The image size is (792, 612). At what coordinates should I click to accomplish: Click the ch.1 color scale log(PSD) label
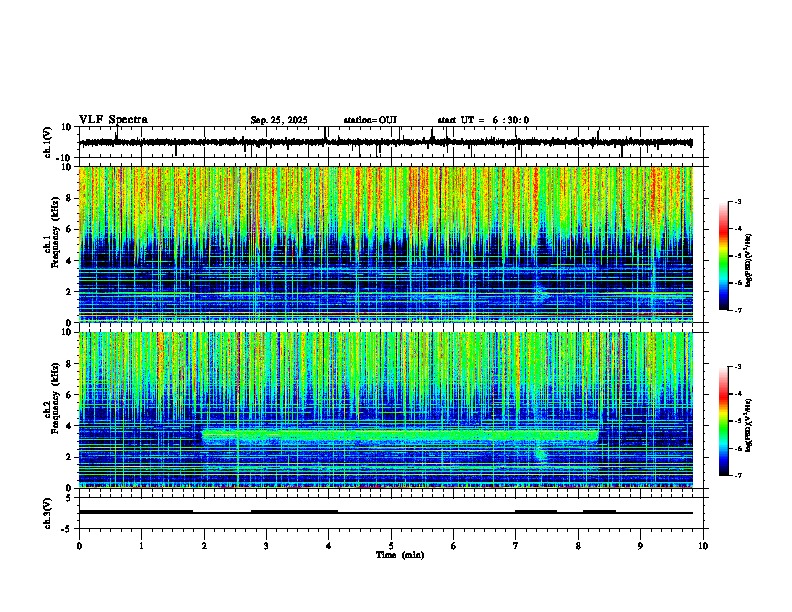tap(749, 261)
